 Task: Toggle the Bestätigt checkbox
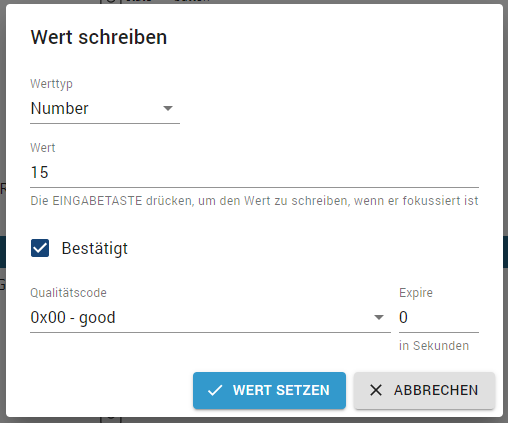pos(40,248)
